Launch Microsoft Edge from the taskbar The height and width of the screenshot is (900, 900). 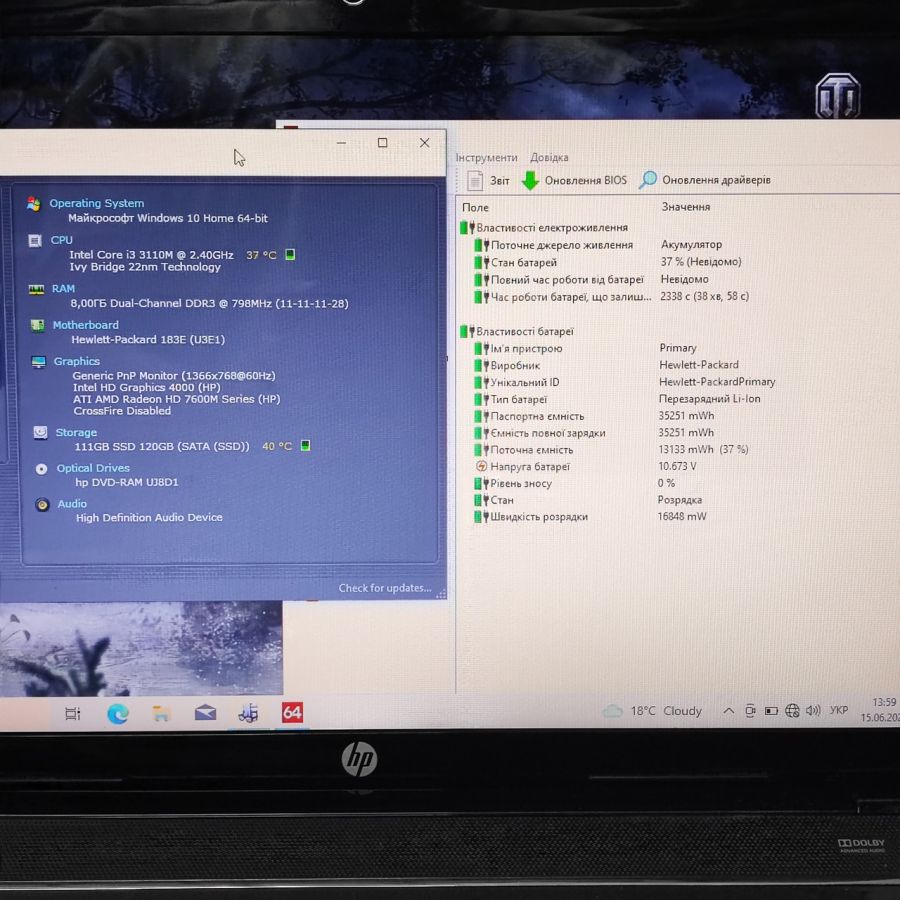click(x=118, y=713)
